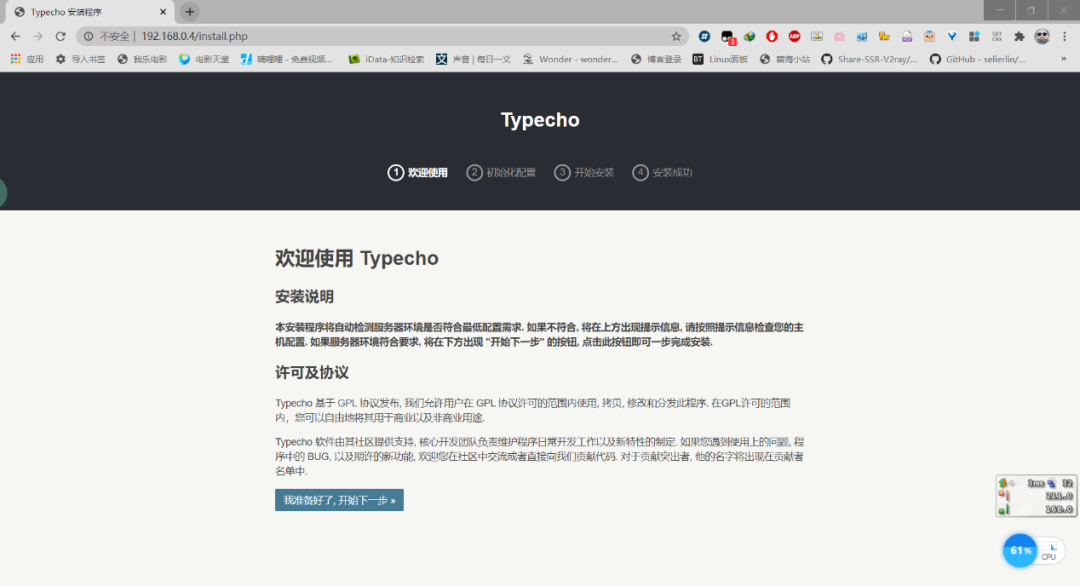Open the 导入书签 bookmark
The height and width of the screenshot is (586, 1080).
click(x=81, y=59)
